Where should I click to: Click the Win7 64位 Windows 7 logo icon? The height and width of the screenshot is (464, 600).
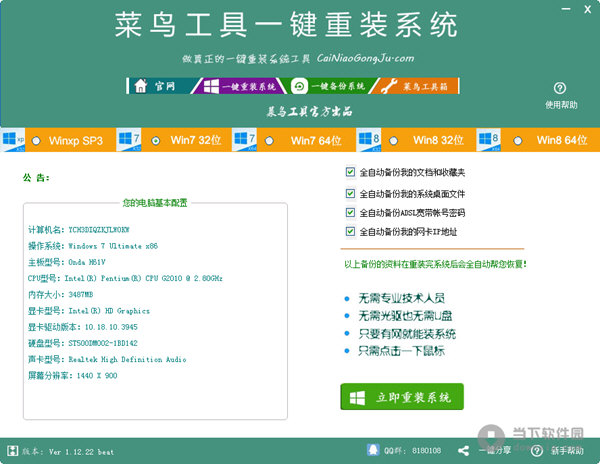[244, 140]
